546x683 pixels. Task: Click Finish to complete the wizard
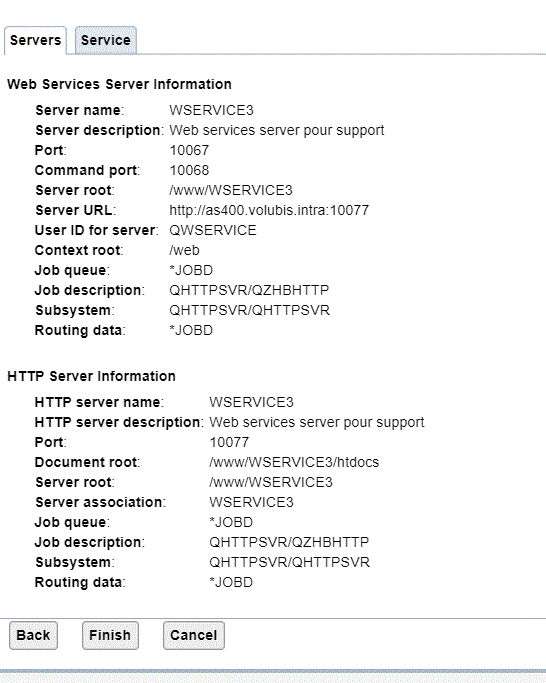(110, 635)
